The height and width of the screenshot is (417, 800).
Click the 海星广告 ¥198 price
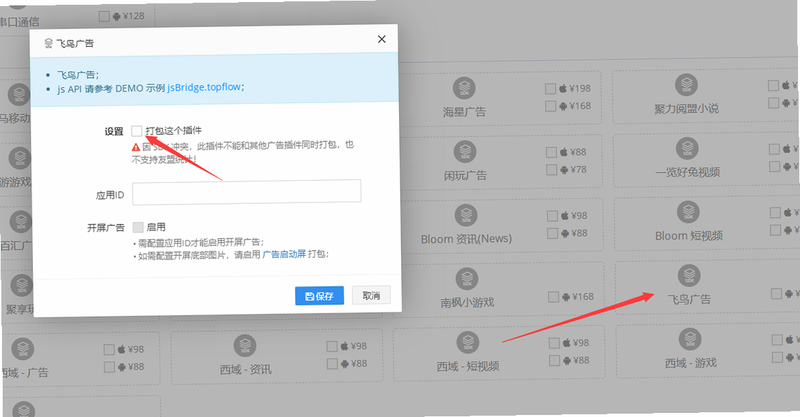click(x=580, y=88)
